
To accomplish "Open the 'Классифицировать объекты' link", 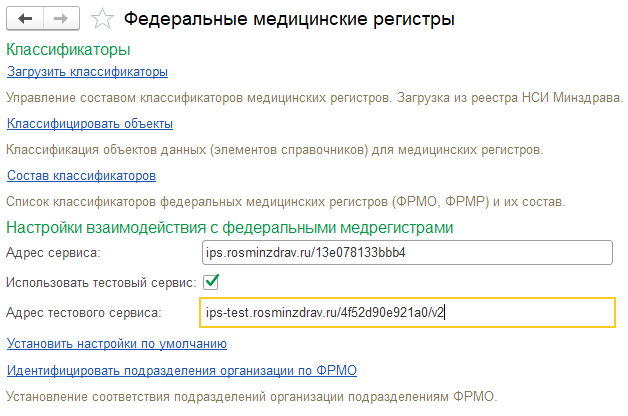I will click(90, 123).
